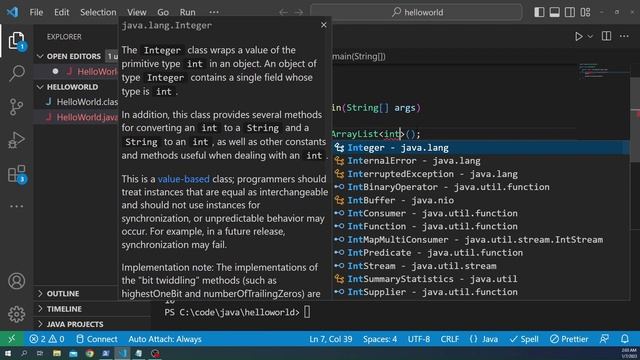Viewport: 640px width, 360px height.
Task: Choose IntBuffer - java.nio suggestion
Action: [481, 200]
